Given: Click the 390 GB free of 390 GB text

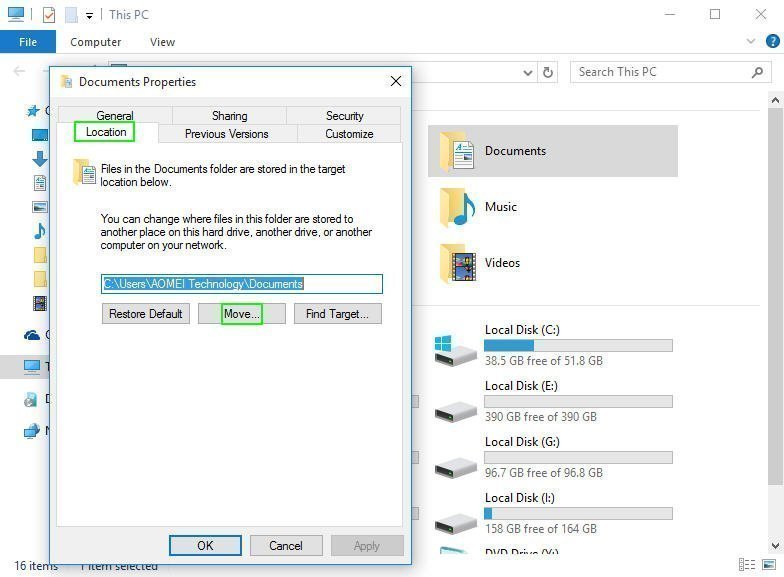Looking at the screenshot, I should pos(540,416).
